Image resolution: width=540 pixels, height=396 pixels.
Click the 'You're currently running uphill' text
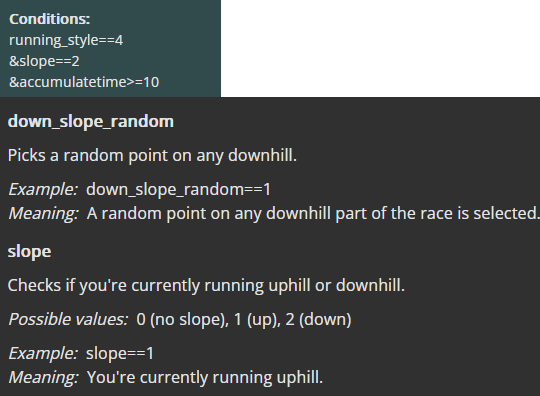click(205, 377)
